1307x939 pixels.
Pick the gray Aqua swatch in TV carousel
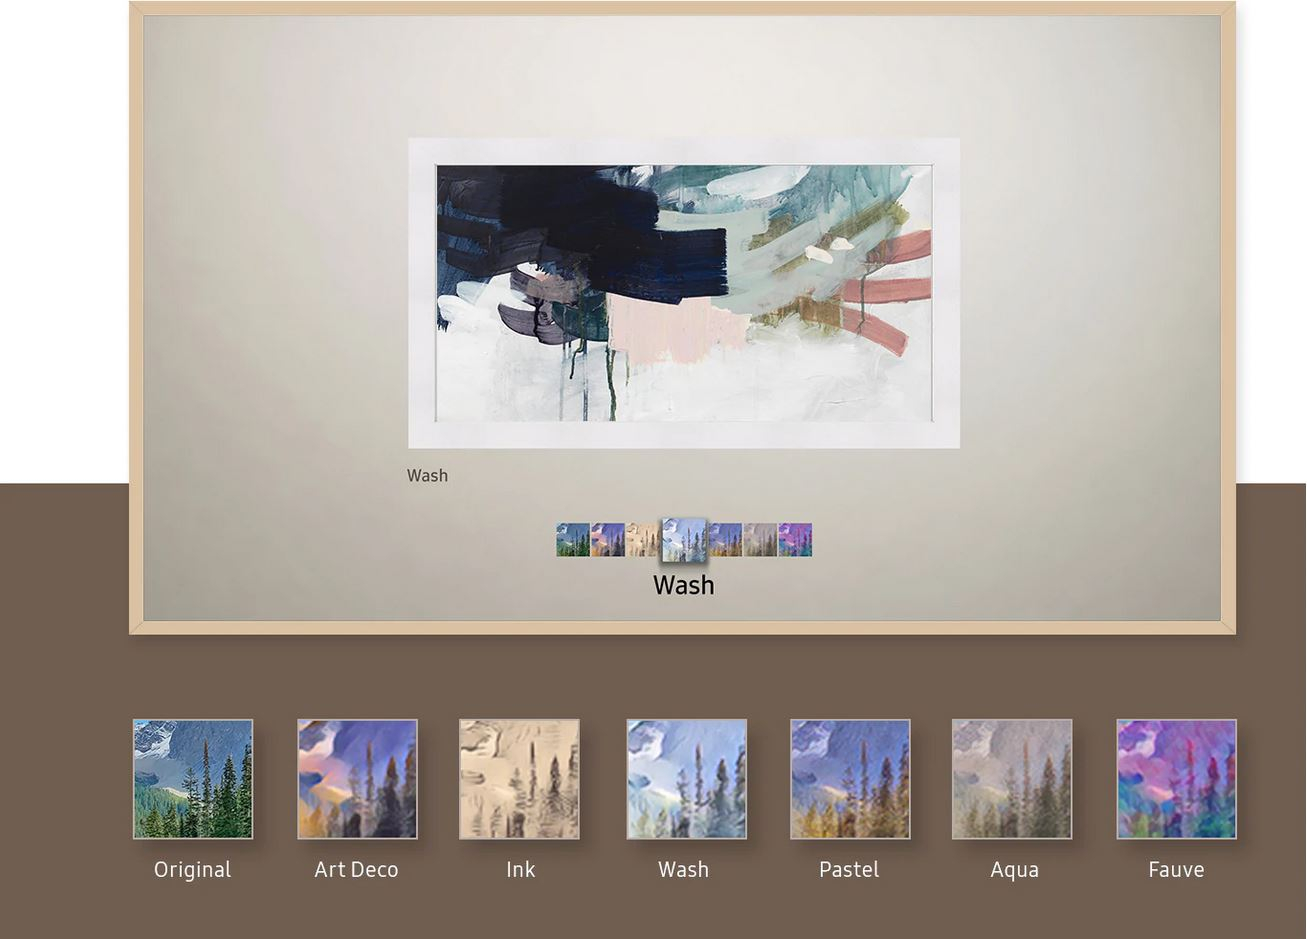coord(760,540)
